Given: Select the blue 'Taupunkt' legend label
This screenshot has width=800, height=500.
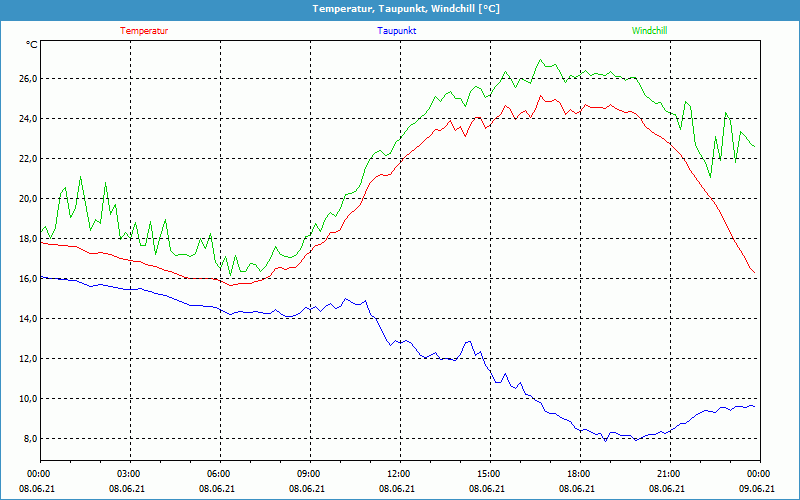Looking at the screenshot, I should (397, 31).
